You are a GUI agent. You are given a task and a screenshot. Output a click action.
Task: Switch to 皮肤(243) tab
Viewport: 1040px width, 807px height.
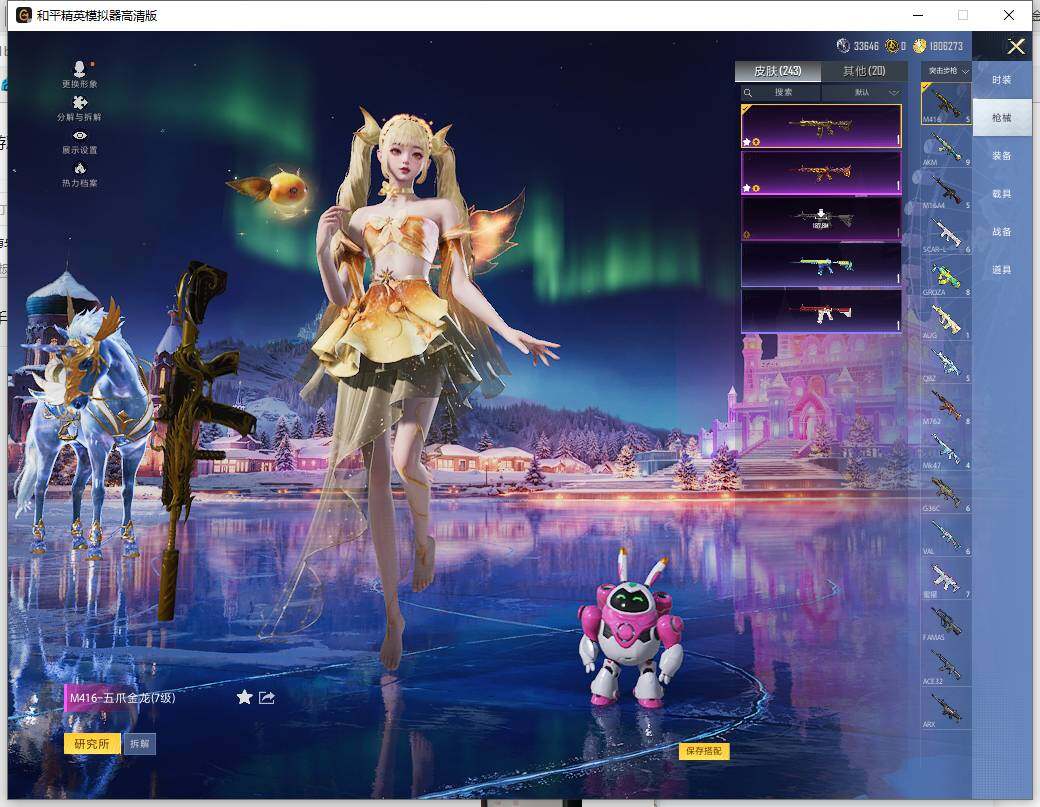coord(777,71)
